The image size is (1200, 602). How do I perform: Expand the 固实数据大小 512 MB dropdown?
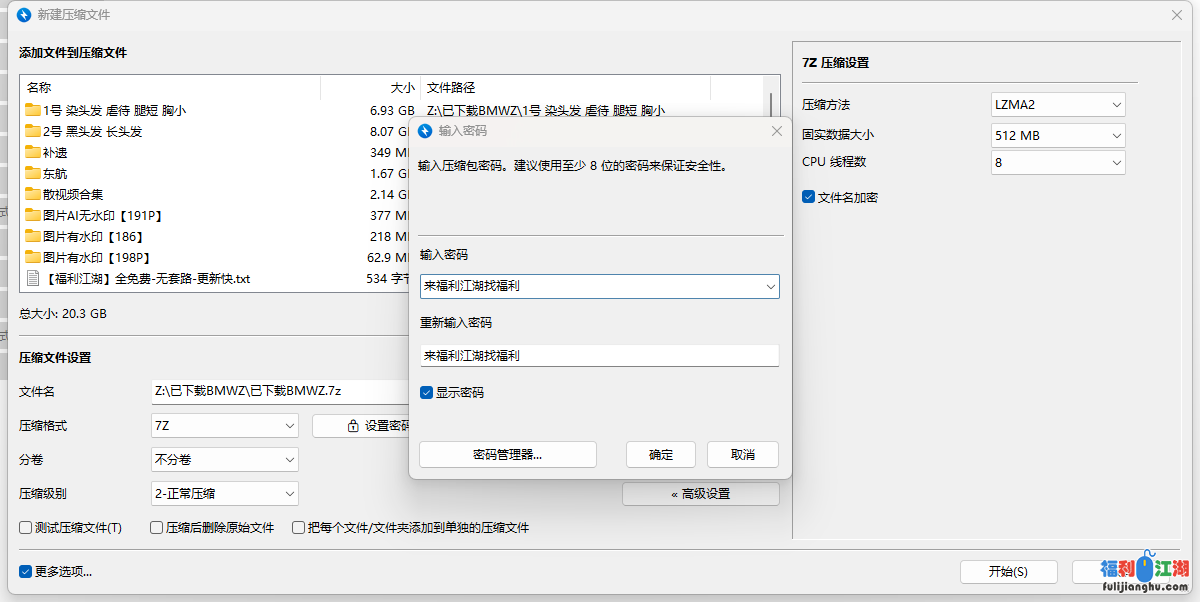(1058, 135)
